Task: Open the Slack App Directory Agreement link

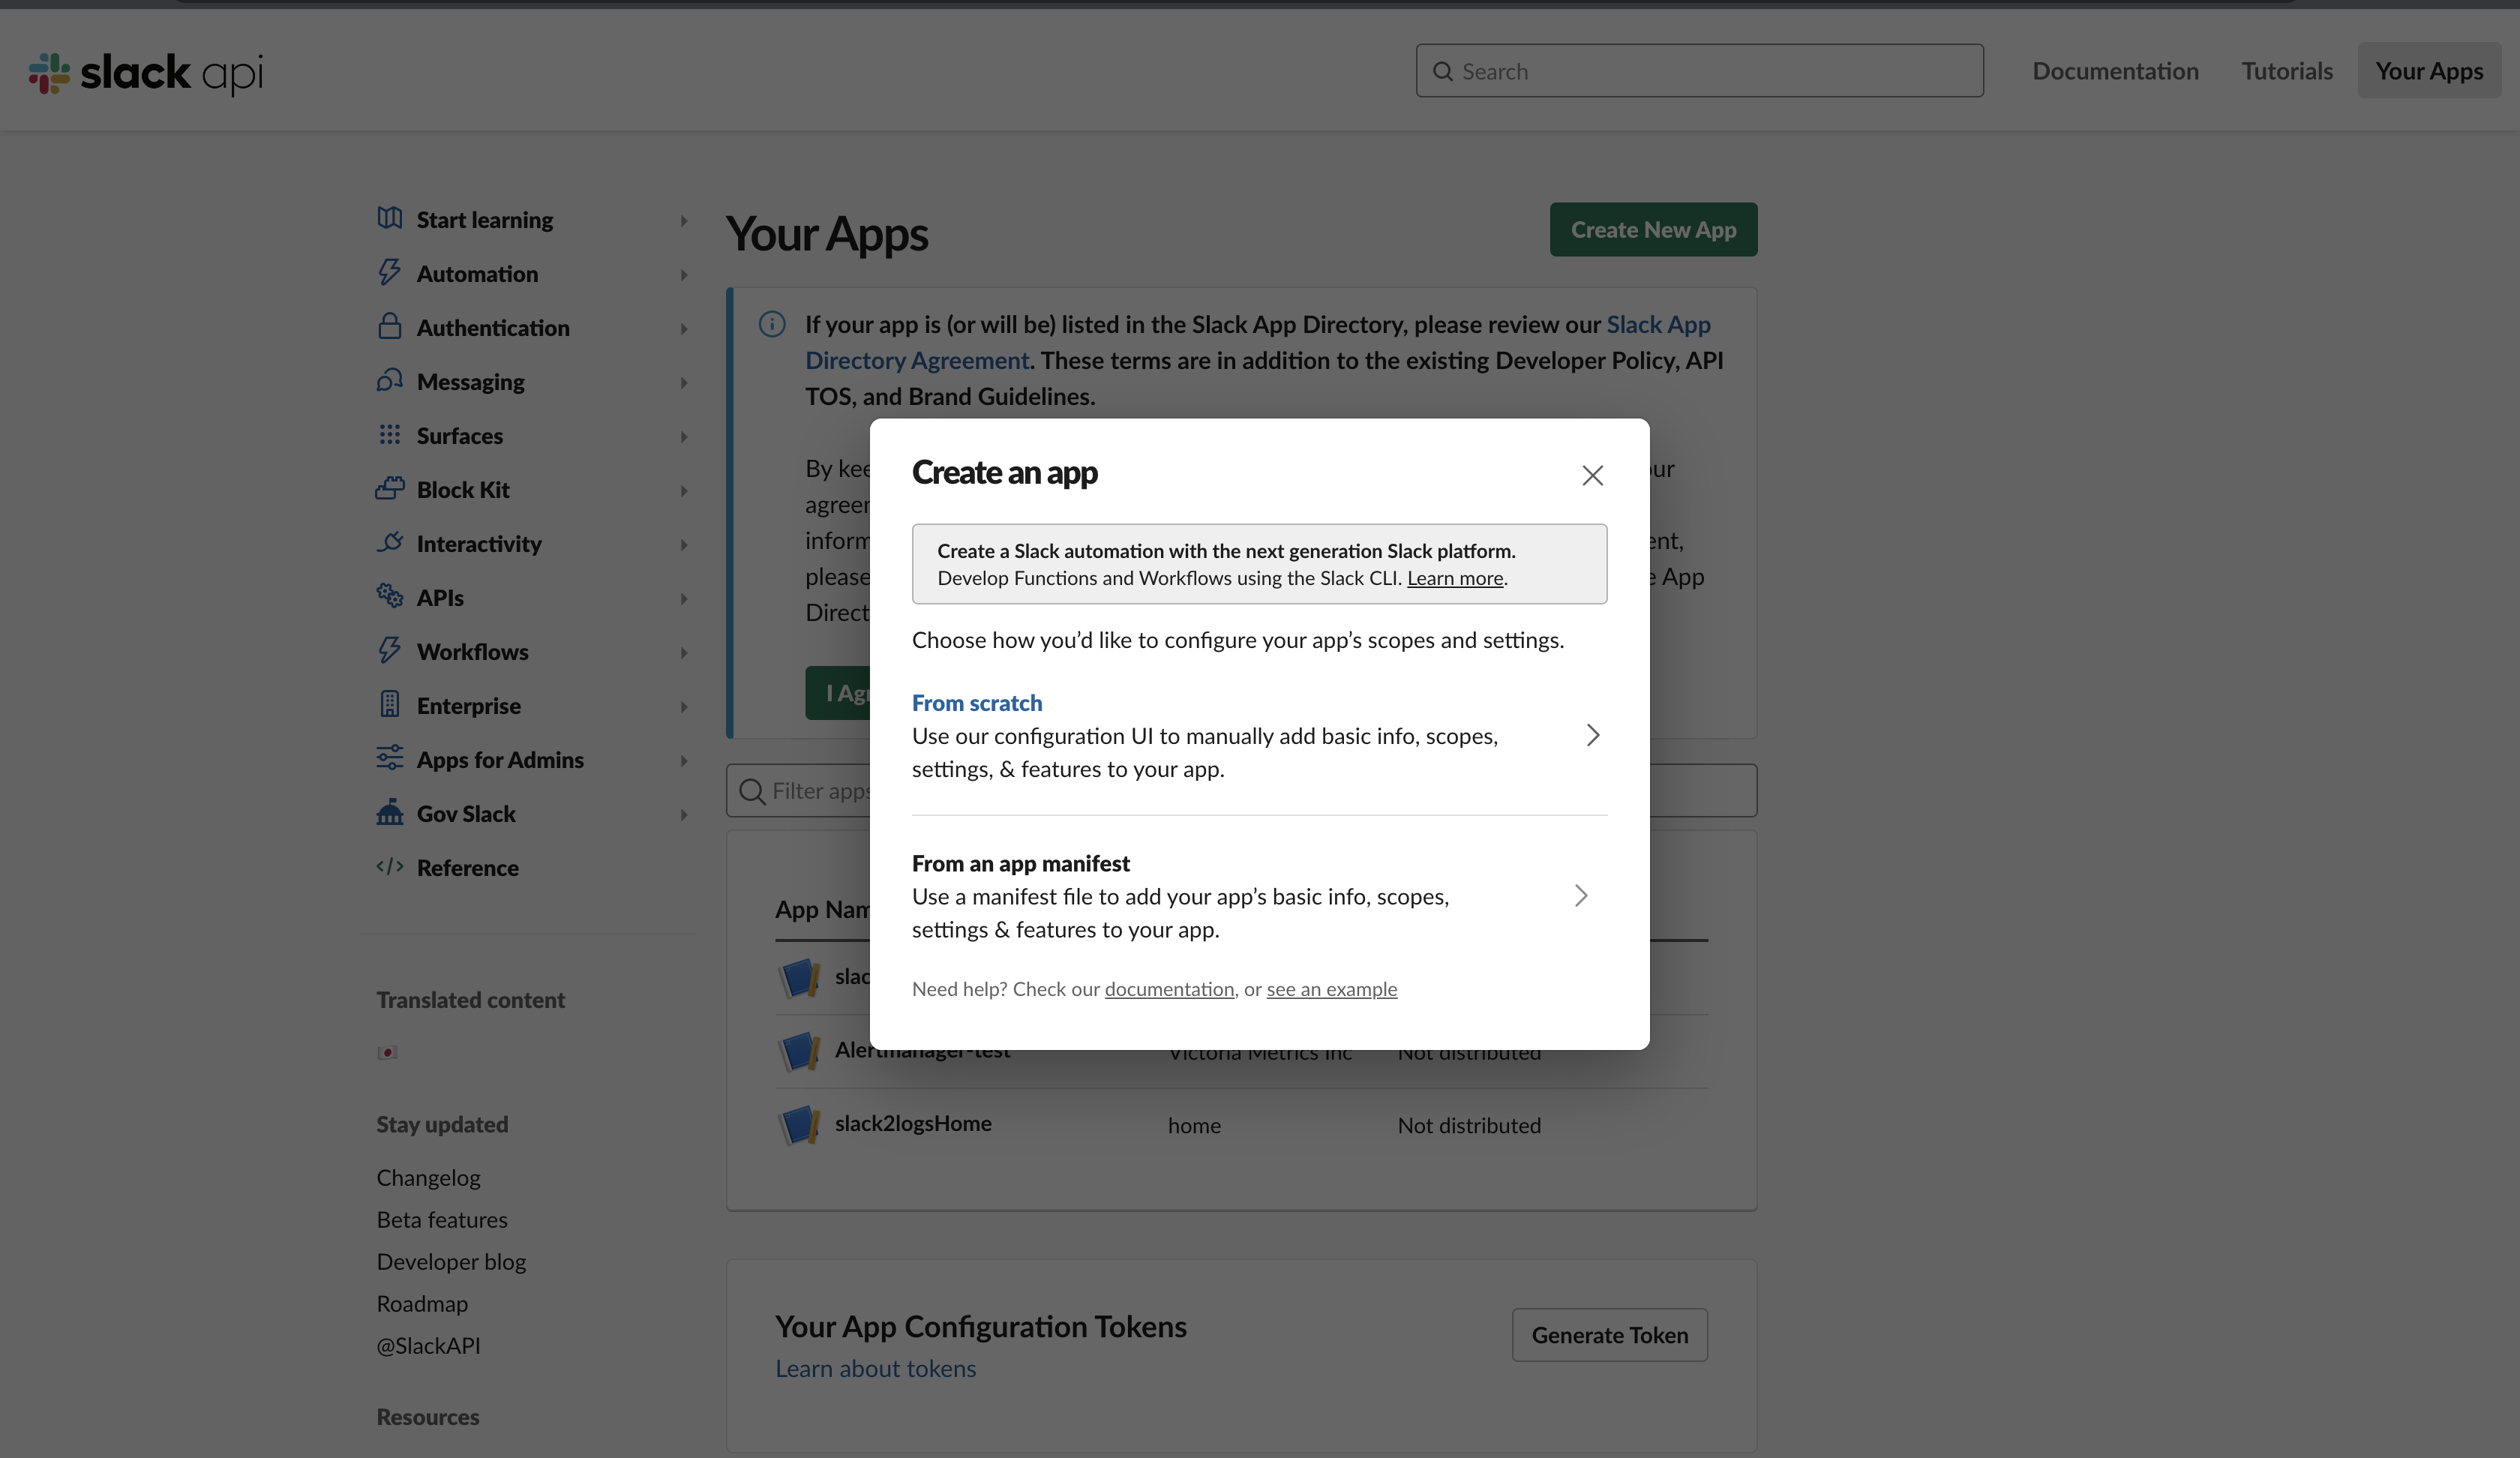Action: 1258,342
